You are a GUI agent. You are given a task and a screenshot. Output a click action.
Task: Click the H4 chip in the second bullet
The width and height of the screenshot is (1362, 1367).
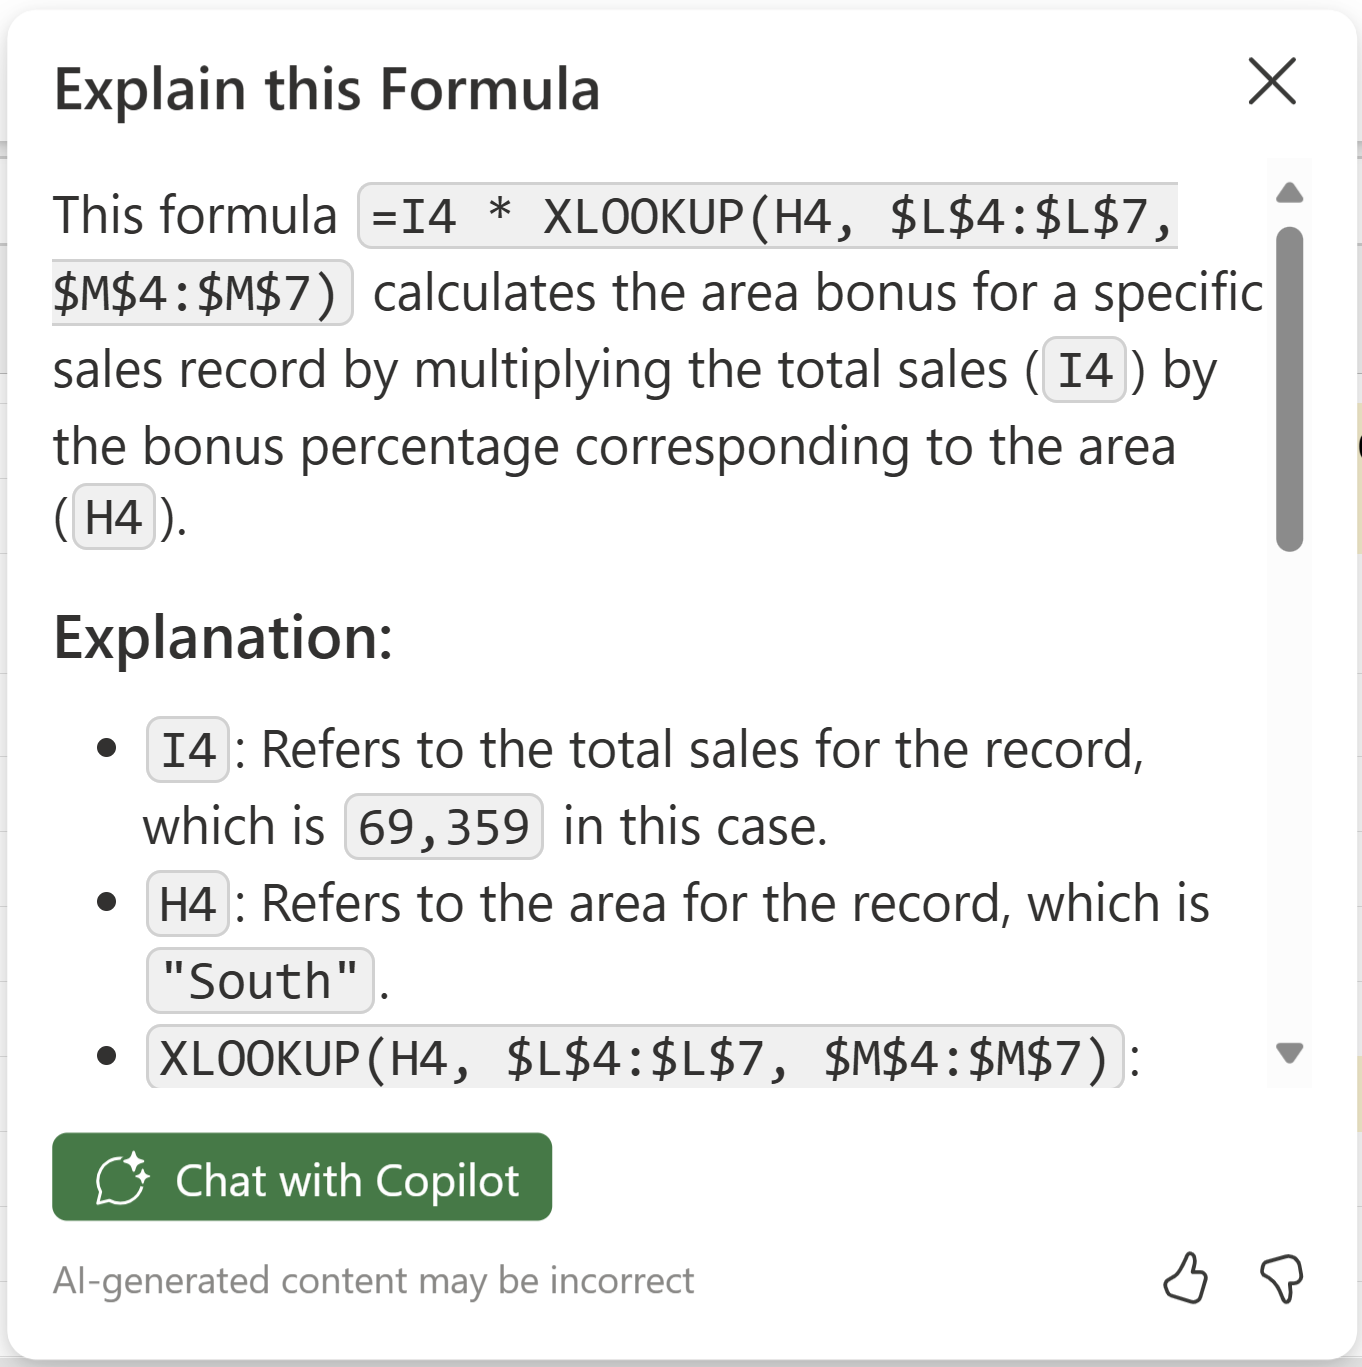(x=188, y=904)
